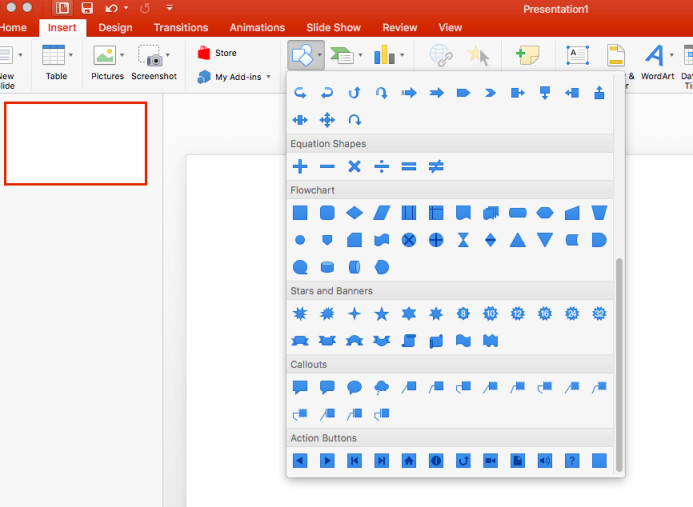Insert the Information action button
The height and width of the screenshot is (507, 693).
click(x=436, y=461)
